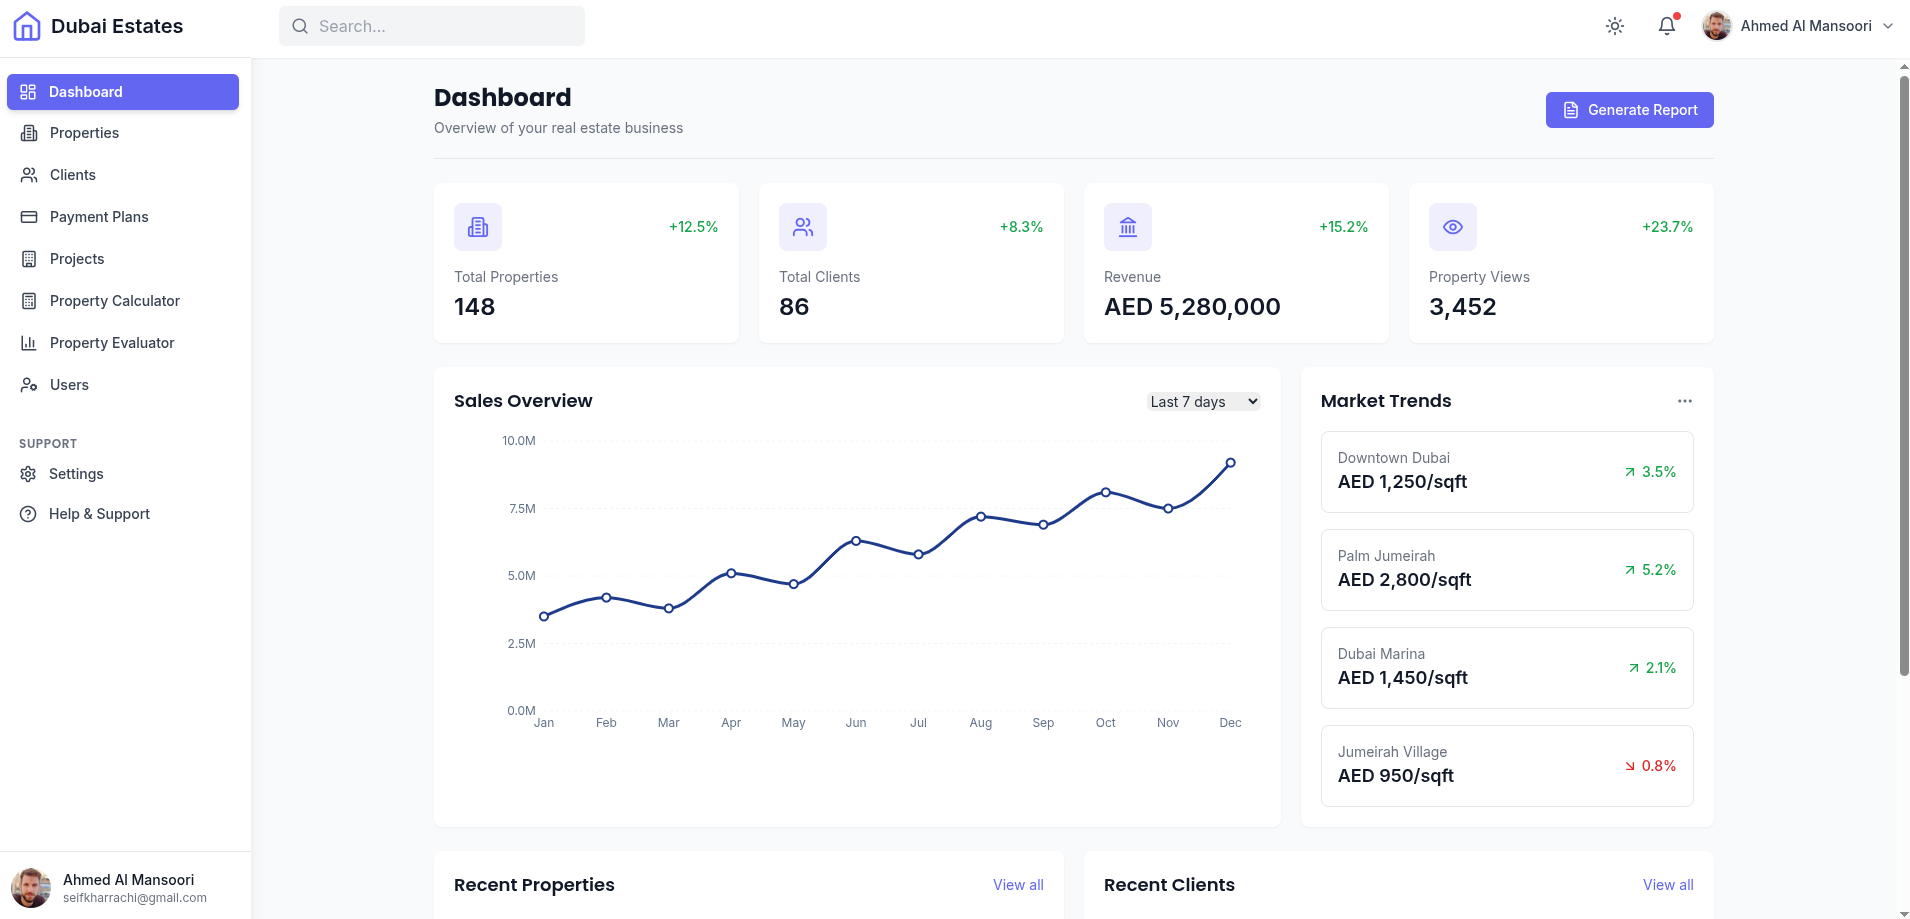1910x919 pixels.
Task: Go to Properties page
Action: tap(123, 133)
